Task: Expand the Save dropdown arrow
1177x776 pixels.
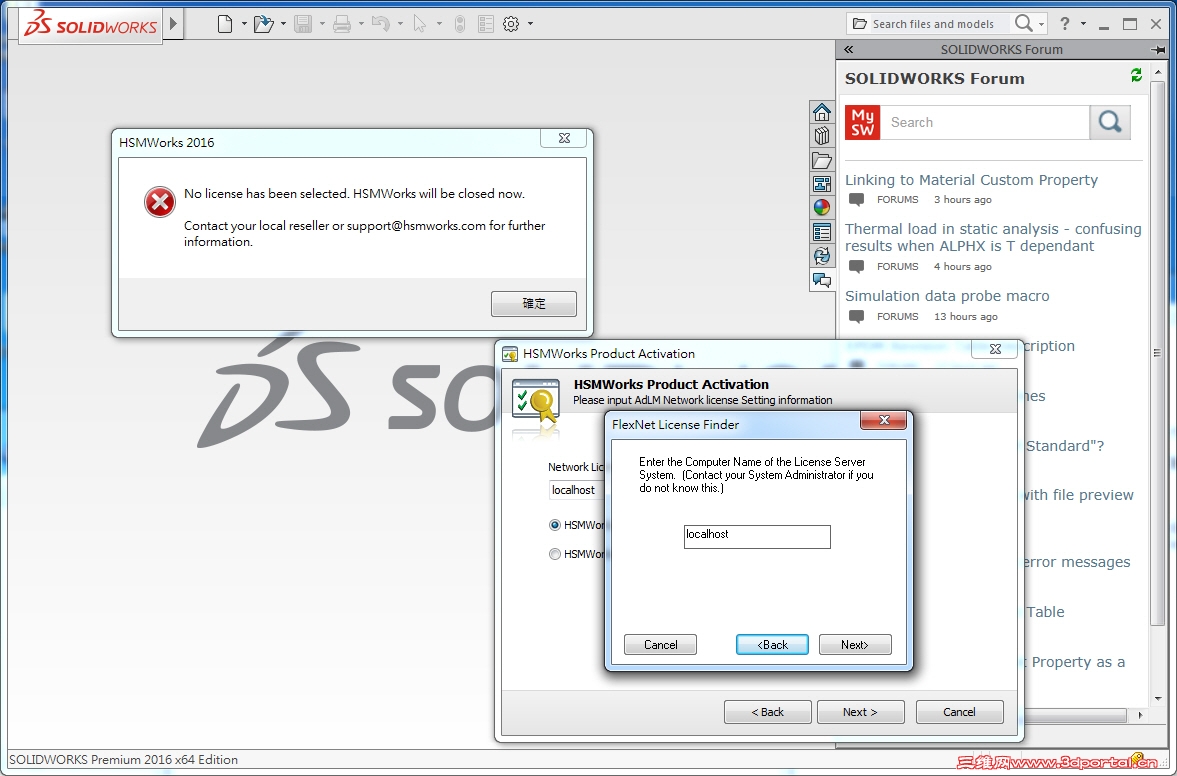Action: [x=322, y=24]
